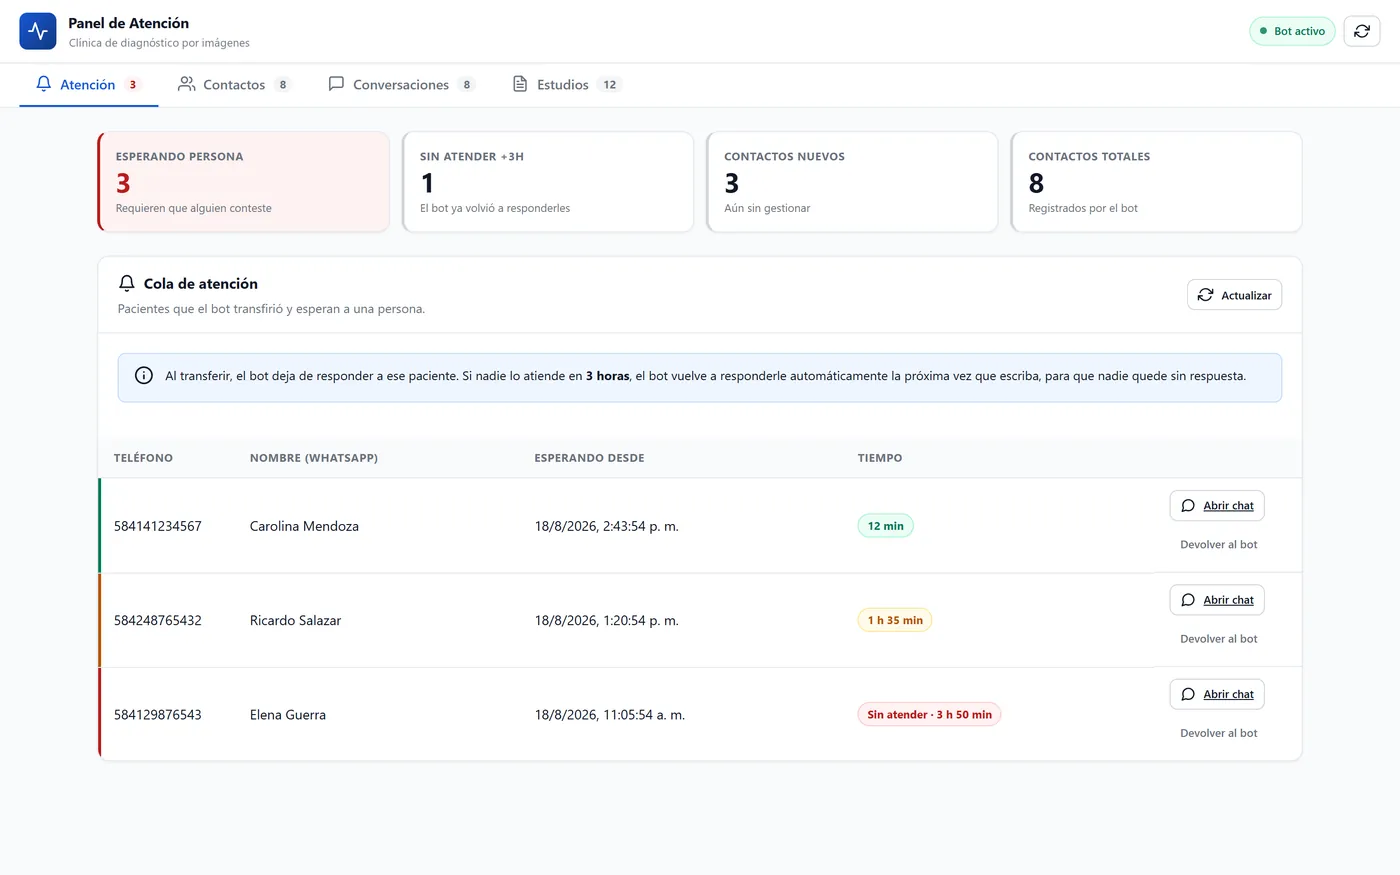Click the phone number 584141234567
This screenshot has height=875, width=1400.
158,526
